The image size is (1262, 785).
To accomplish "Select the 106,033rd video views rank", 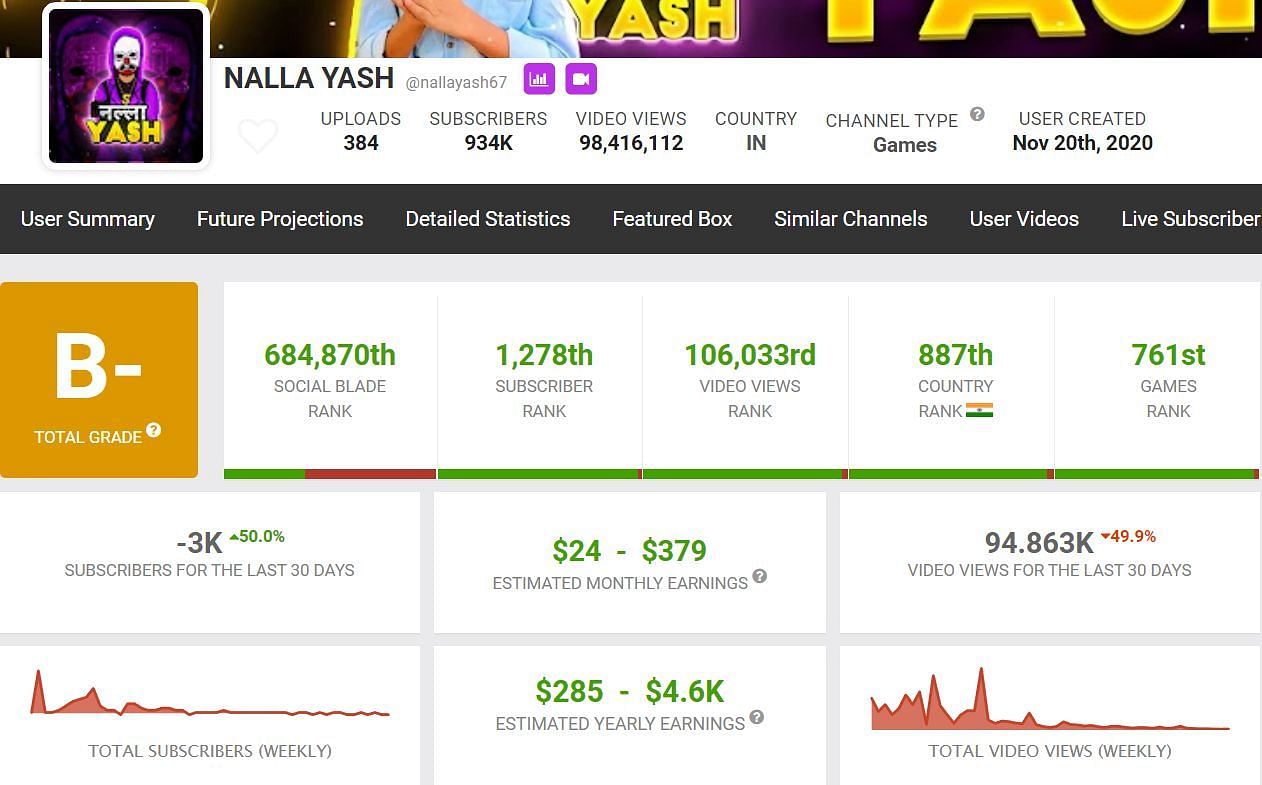I will point(750,355).
